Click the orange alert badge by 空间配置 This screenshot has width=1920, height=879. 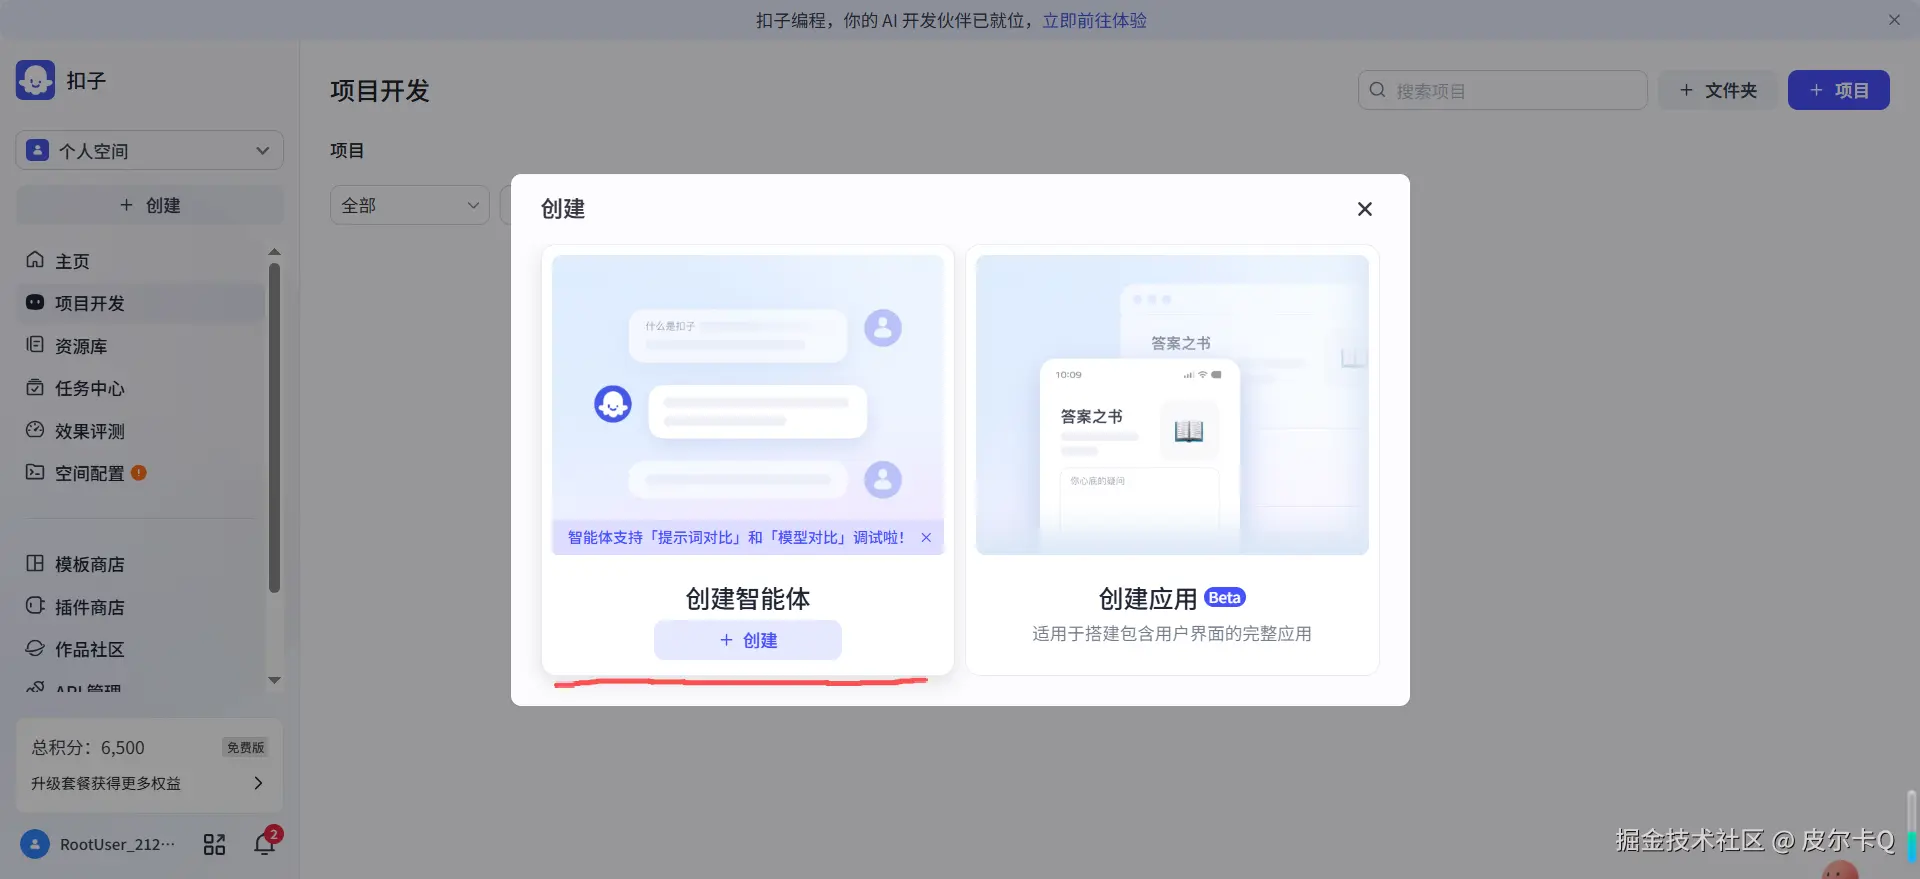[139, 473]
